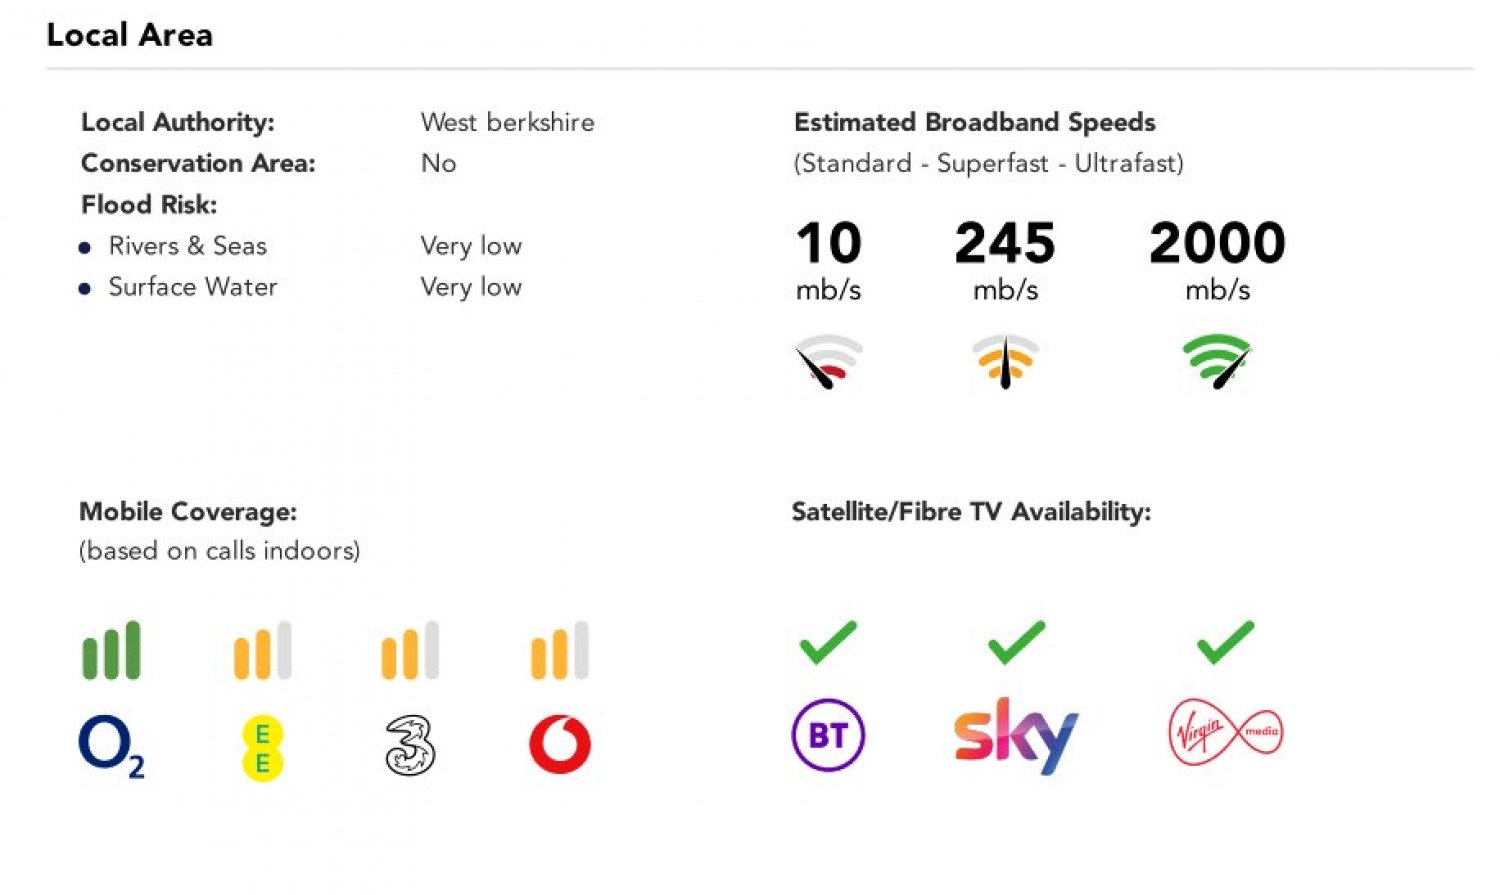
Task: Click the Three network logo
Action: point(410,745)
